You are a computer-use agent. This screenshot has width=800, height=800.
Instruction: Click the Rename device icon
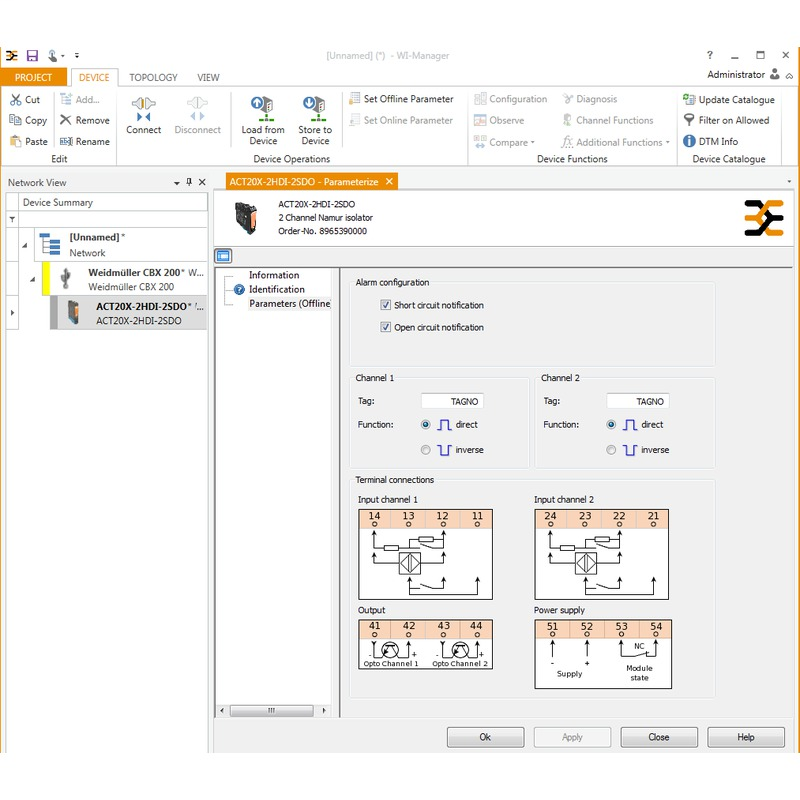pyautogui.click(x=66, y=141)
